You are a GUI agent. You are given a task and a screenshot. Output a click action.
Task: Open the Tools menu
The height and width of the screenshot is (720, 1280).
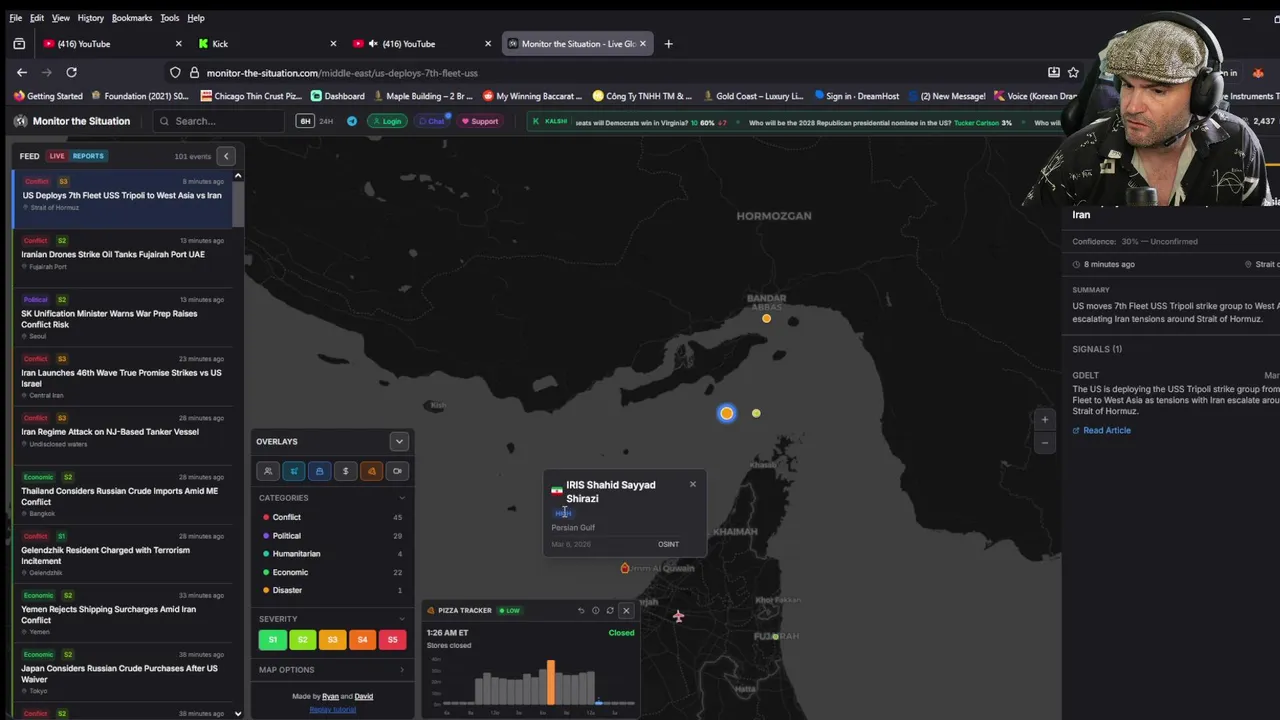point(170,18)
